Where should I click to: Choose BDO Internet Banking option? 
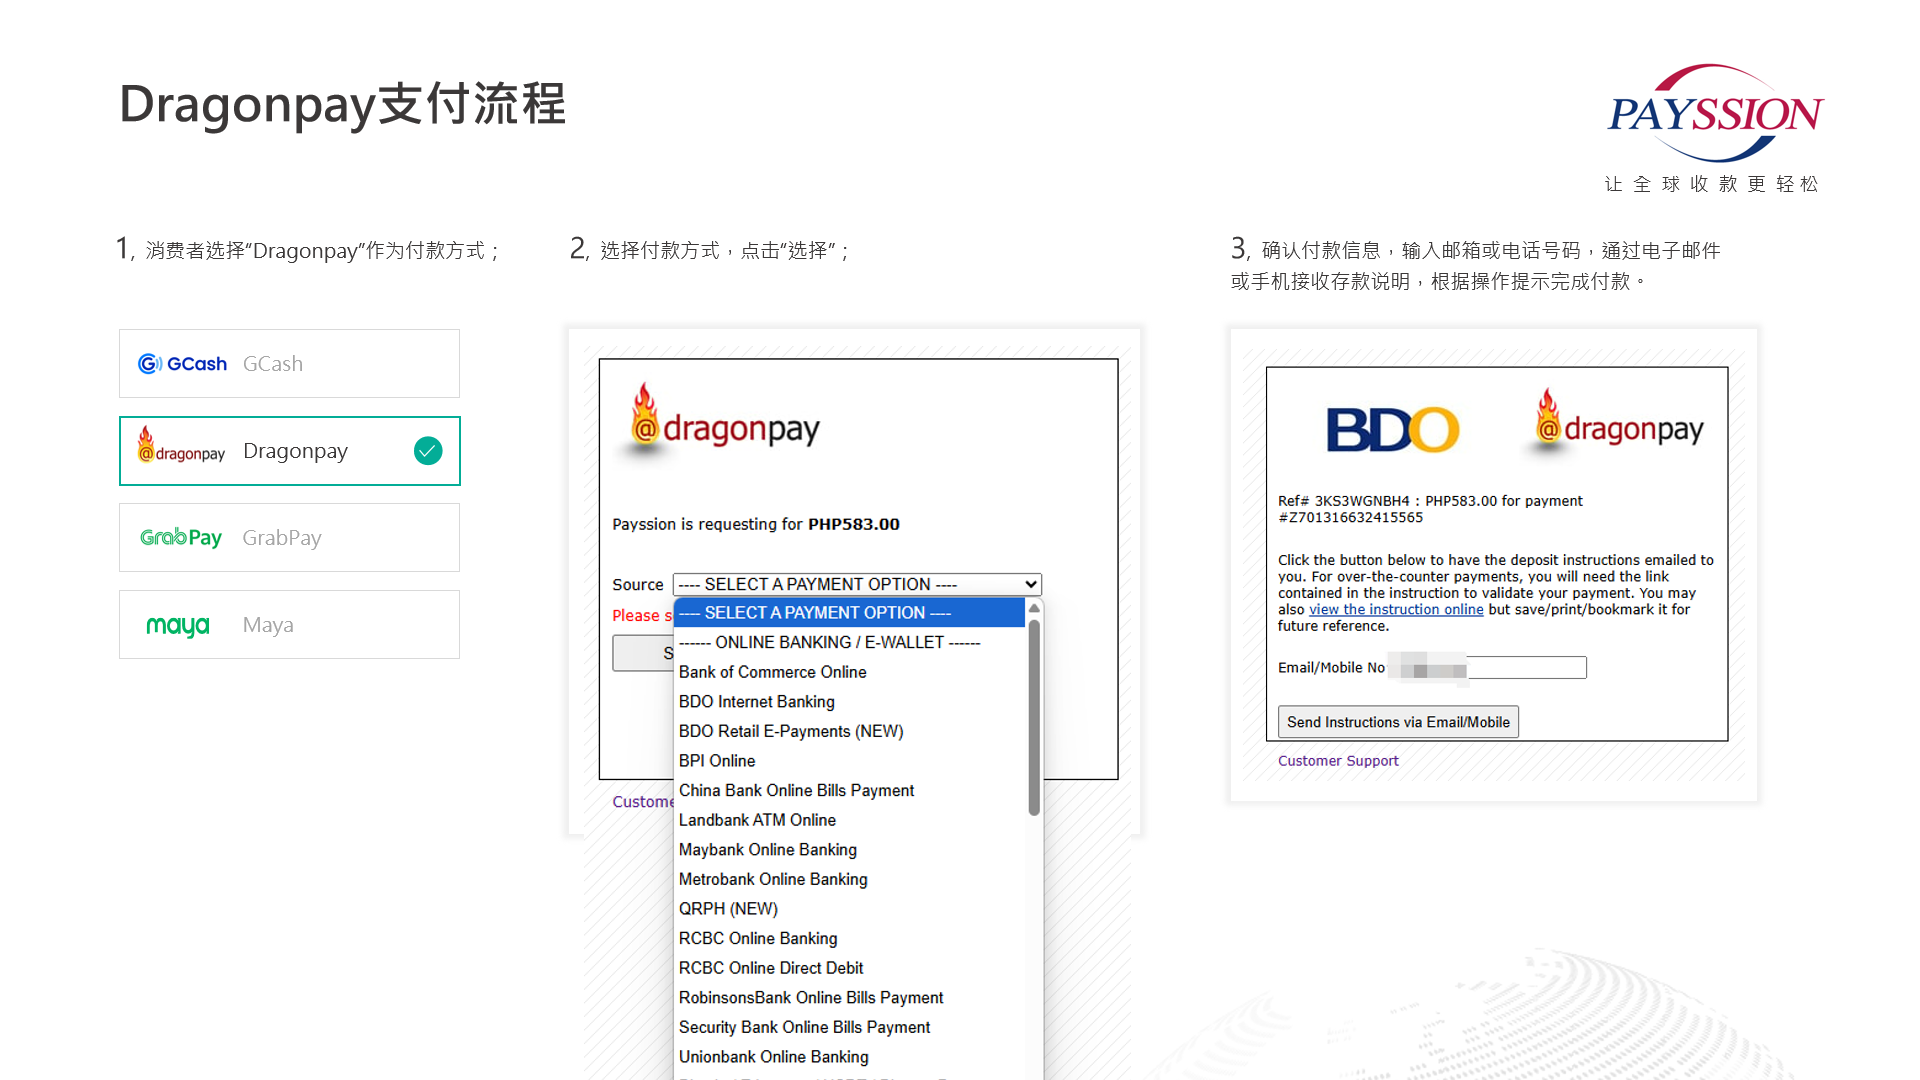[x=850, y=702]
